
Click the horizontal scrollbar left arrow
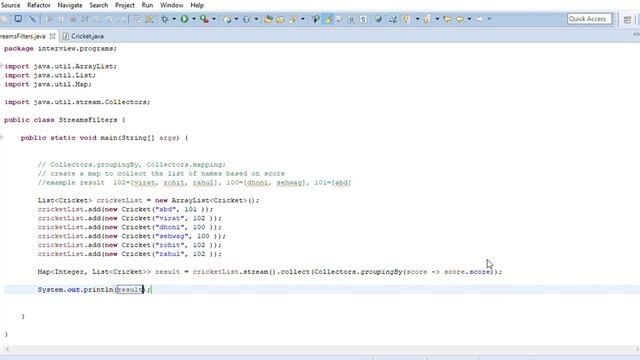tap(7, 349)
